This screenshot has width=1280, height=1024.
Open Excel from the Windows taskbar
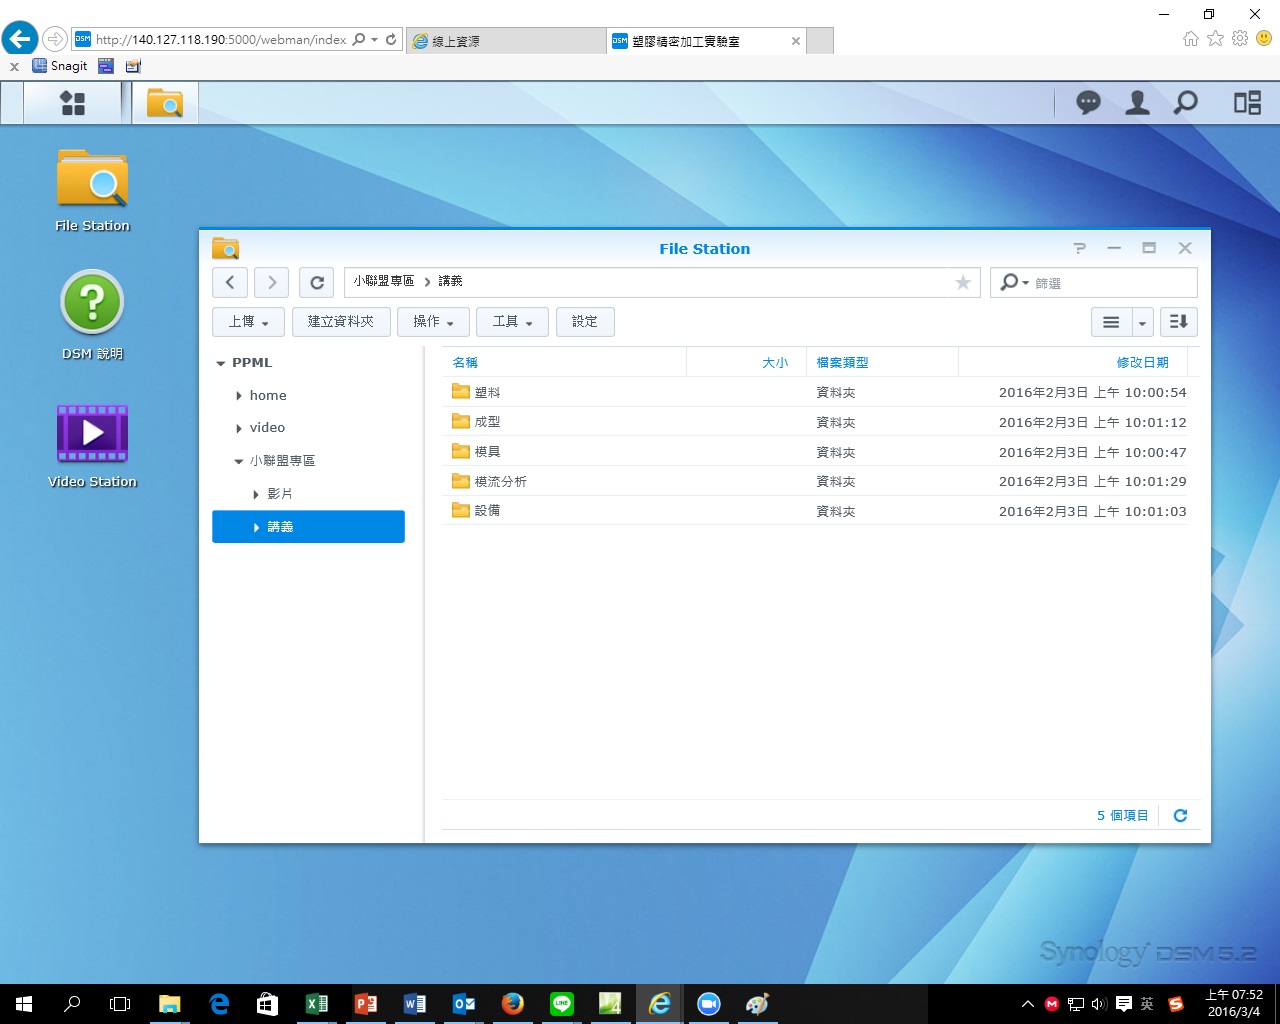[x=317, y=1003]
